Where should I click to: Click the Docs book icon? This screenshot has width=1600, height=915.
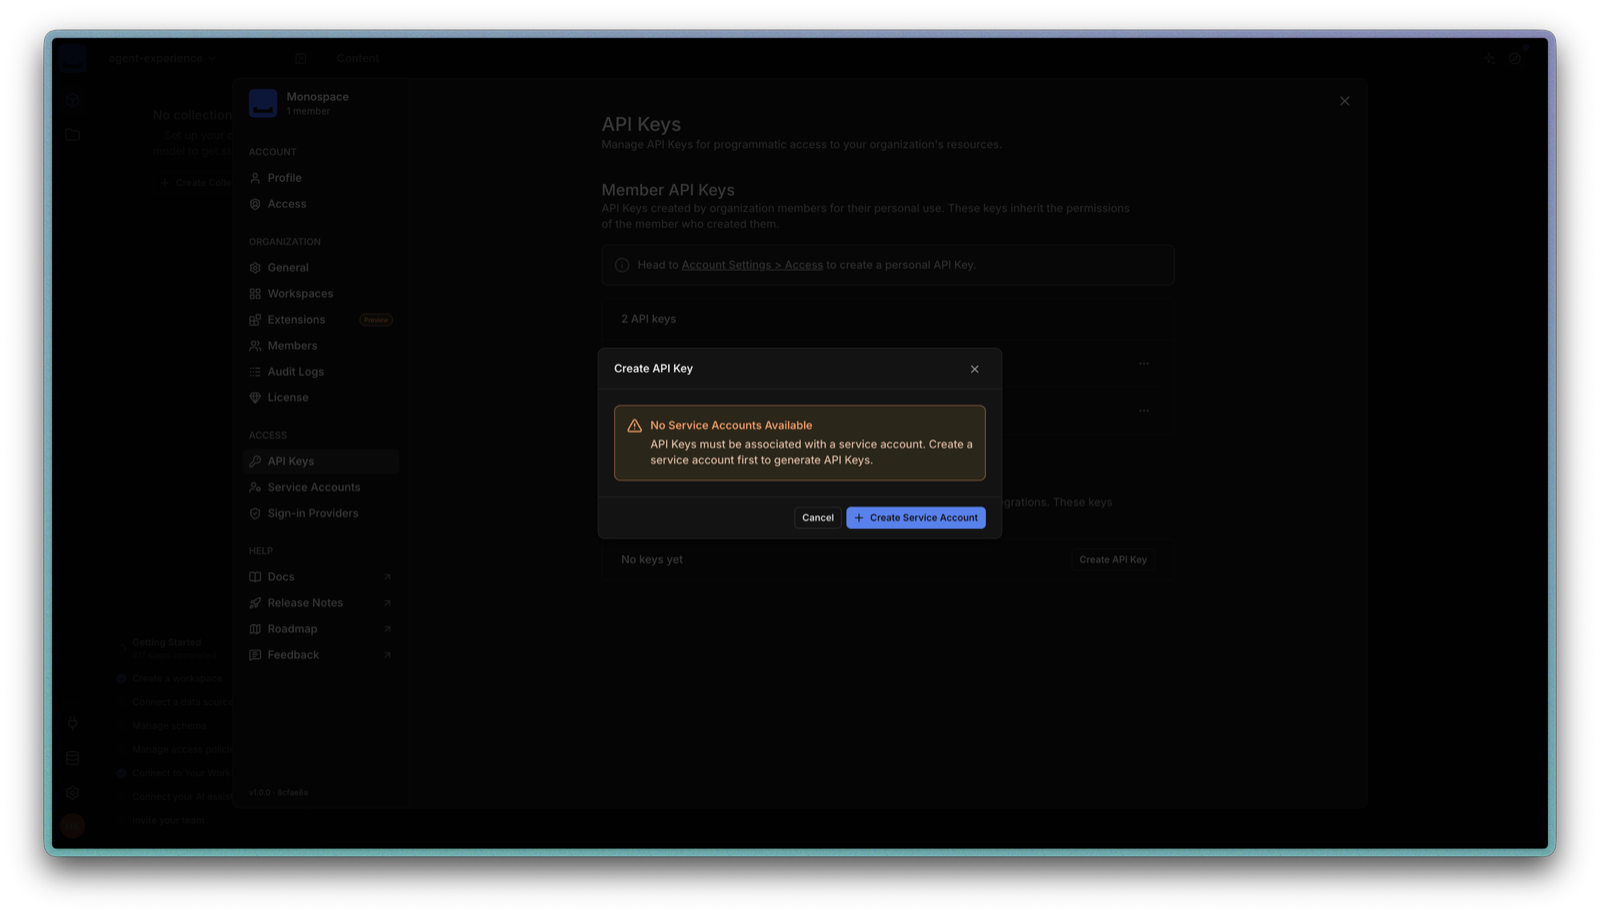255,577
